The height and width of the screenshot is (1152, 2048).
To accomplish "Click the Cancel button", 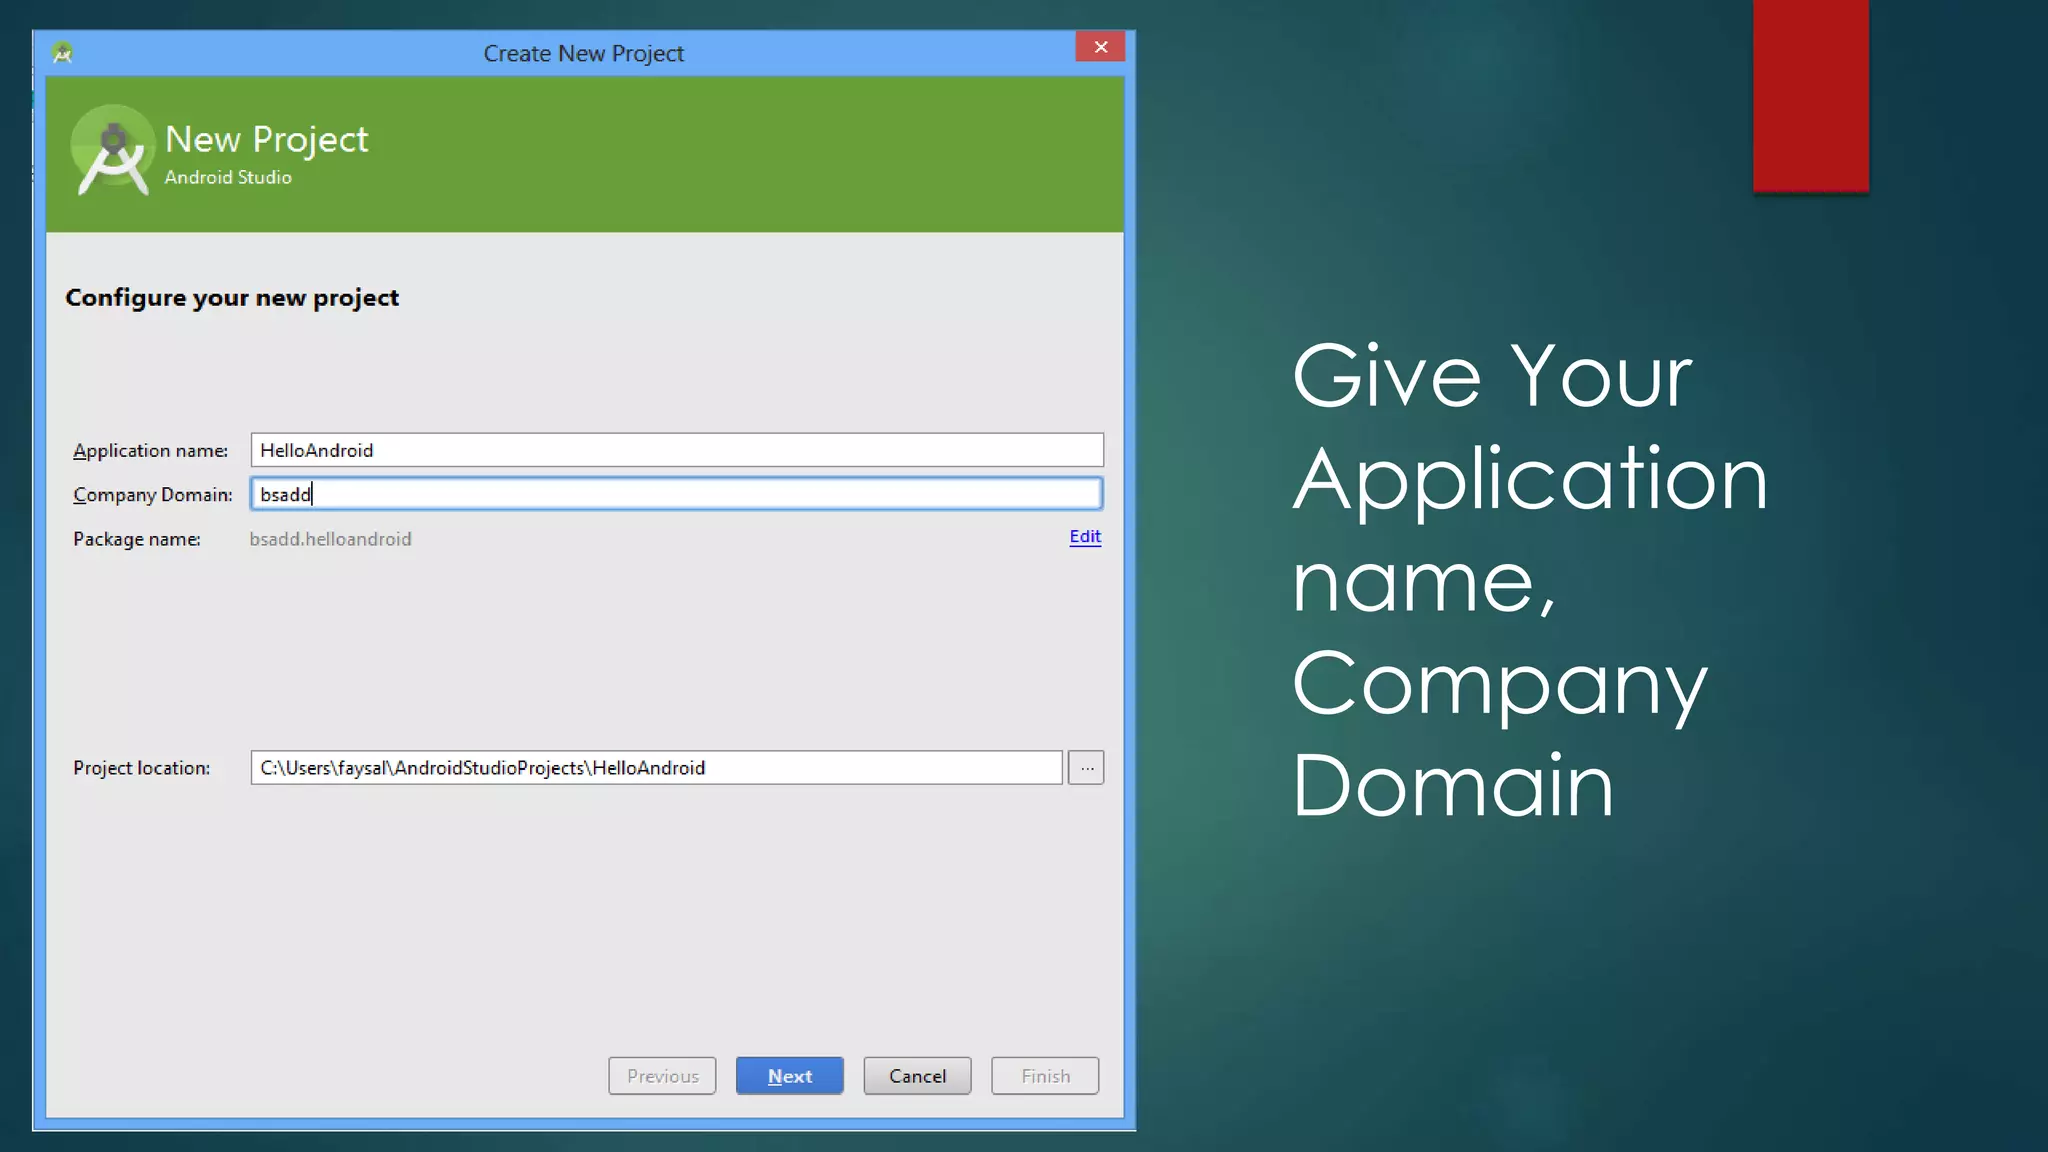I will 917,1076.
